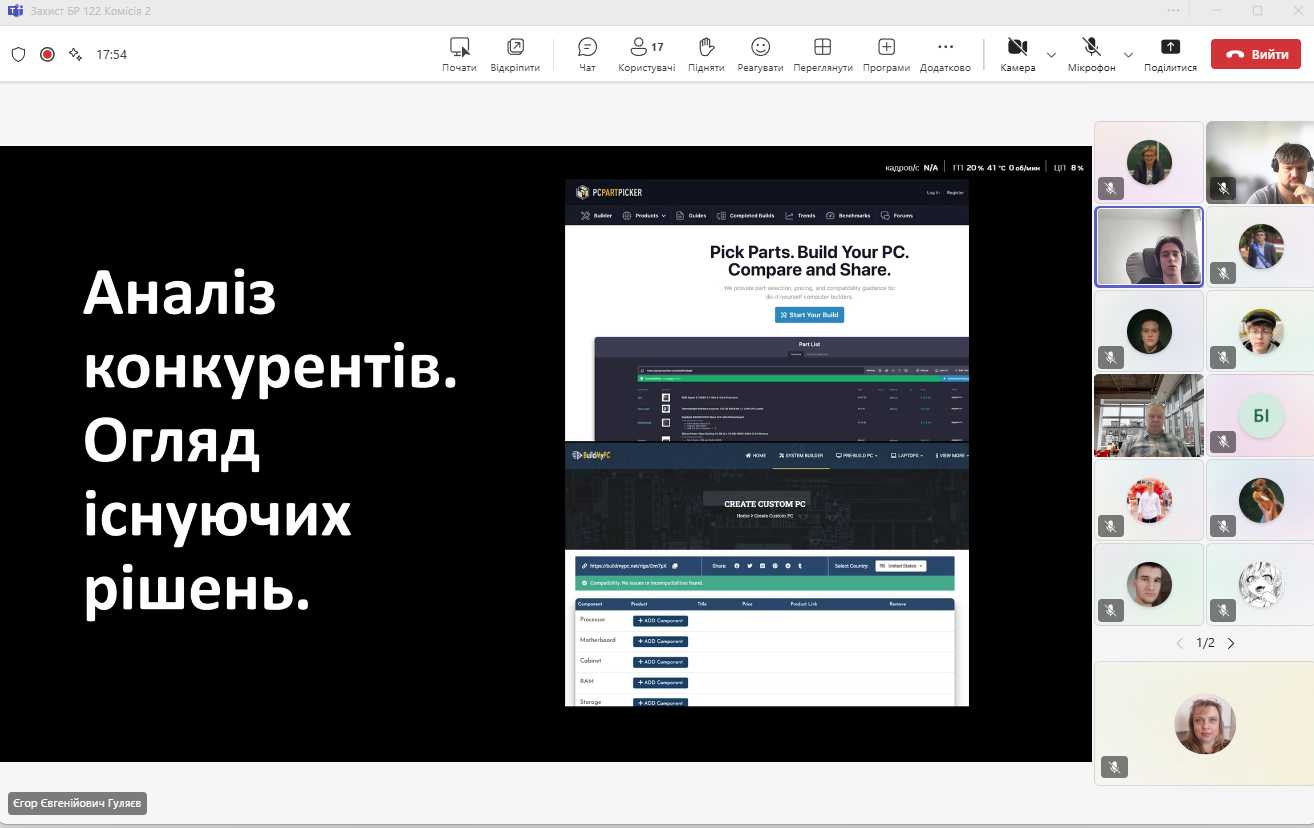
Task: Open the meeting chat panel
Action: 587,54
